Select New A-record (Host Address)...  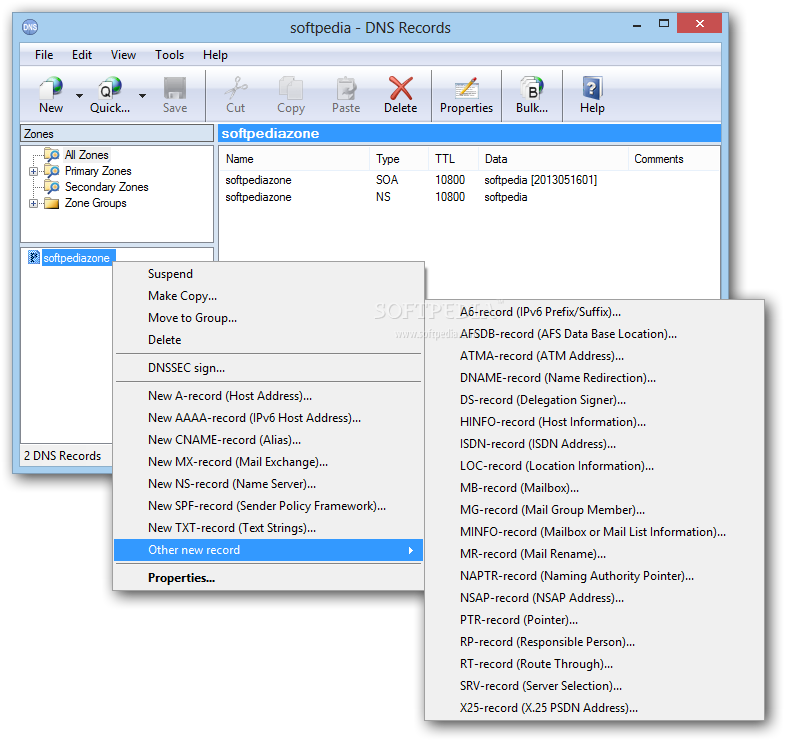[x=268, y=396]
